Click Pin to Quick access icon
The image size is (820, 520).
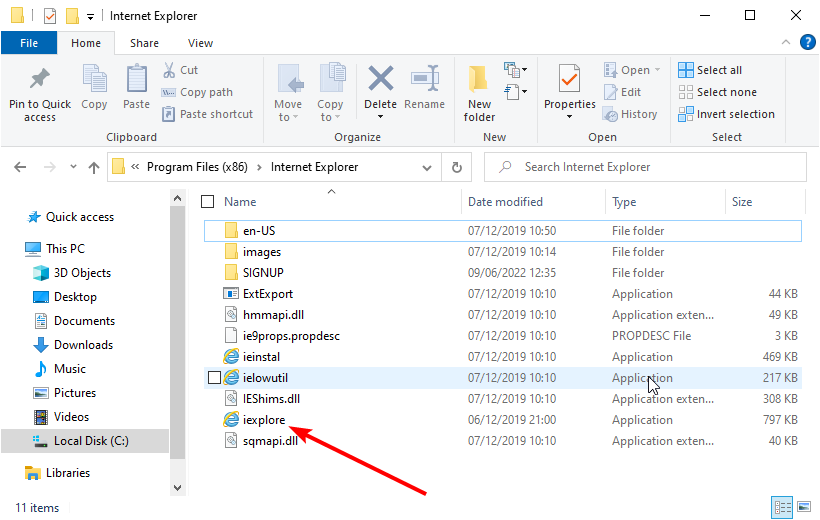coord(40,79)
